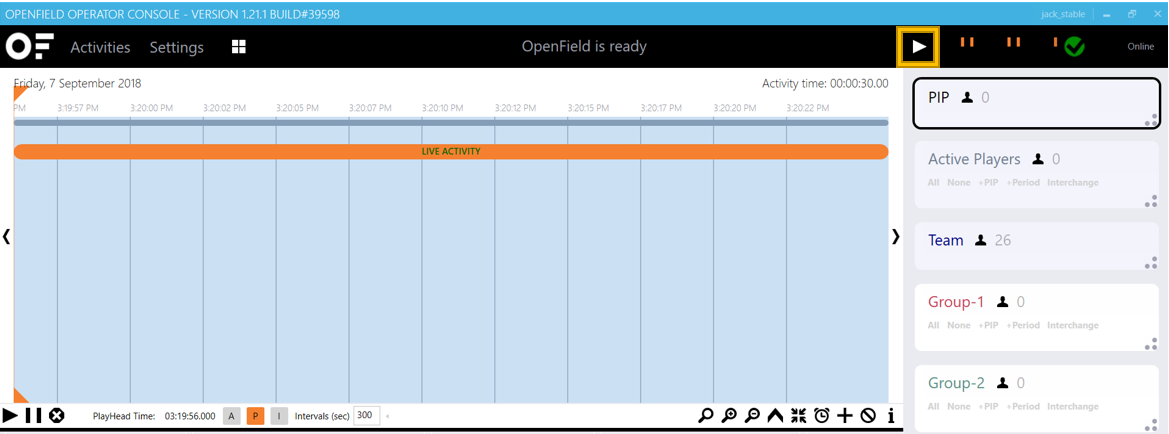
Task: Select the Team card
Action: [1036, 245]
